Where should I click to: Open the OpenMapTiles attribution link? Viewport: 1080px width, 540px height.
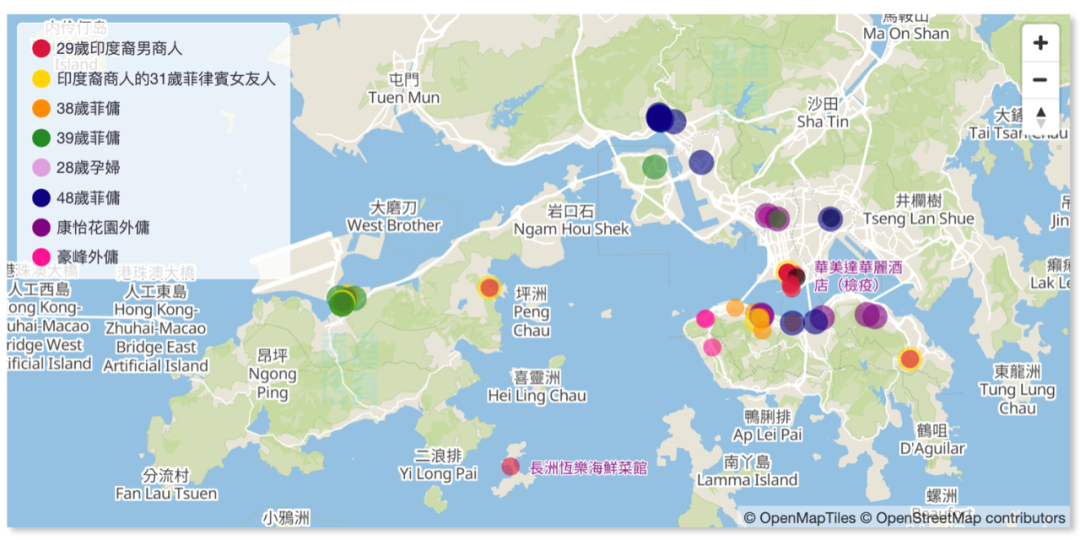click(x=799, y=517)
